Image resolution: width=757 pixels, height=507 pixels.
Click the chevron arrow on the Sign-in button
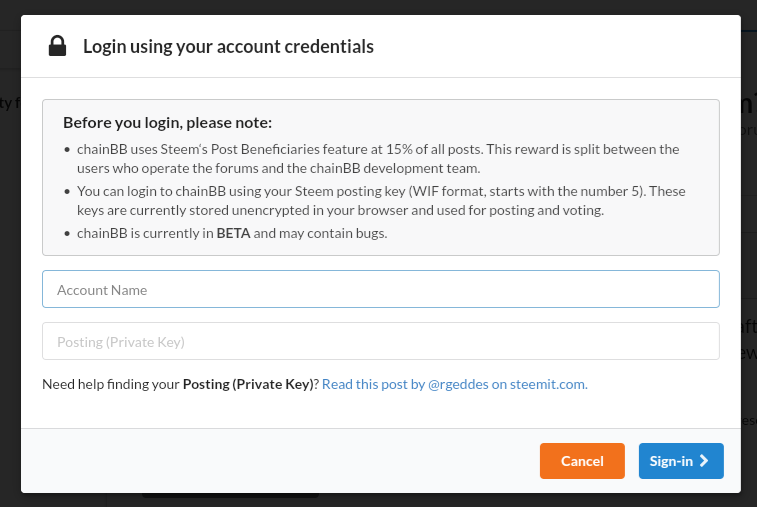704,461
